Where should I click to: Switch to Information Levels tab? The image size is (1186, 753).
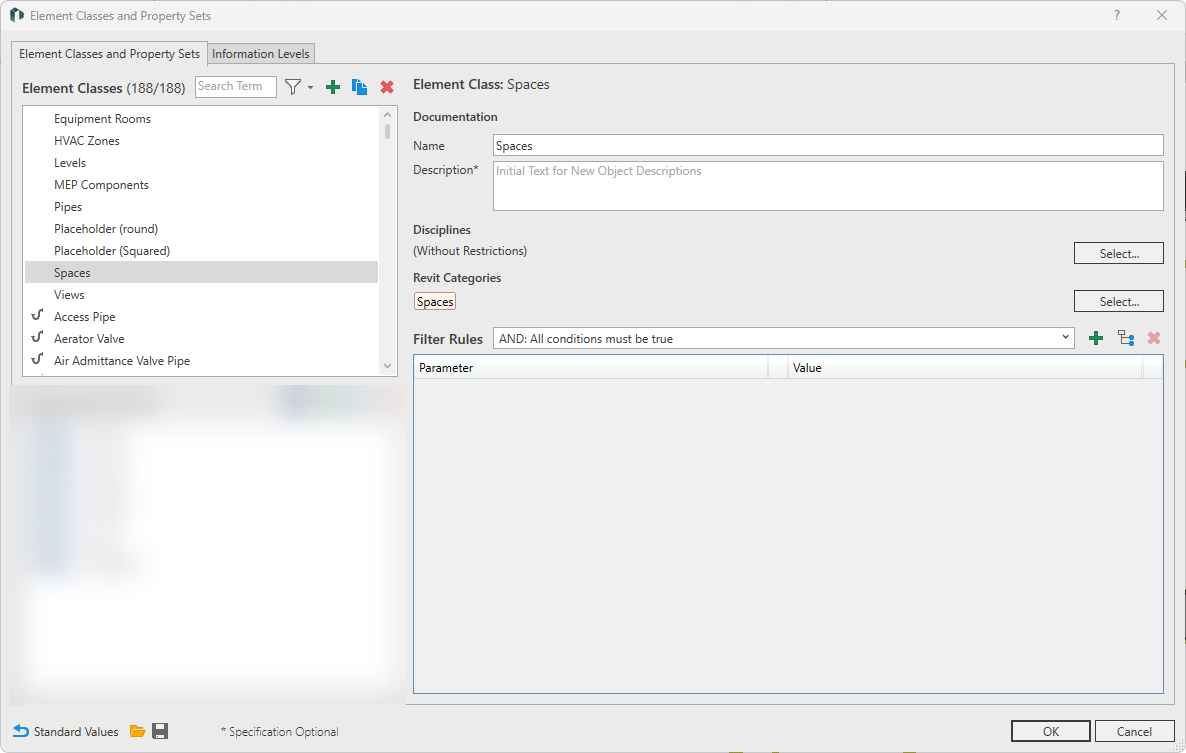pos(260,54)
